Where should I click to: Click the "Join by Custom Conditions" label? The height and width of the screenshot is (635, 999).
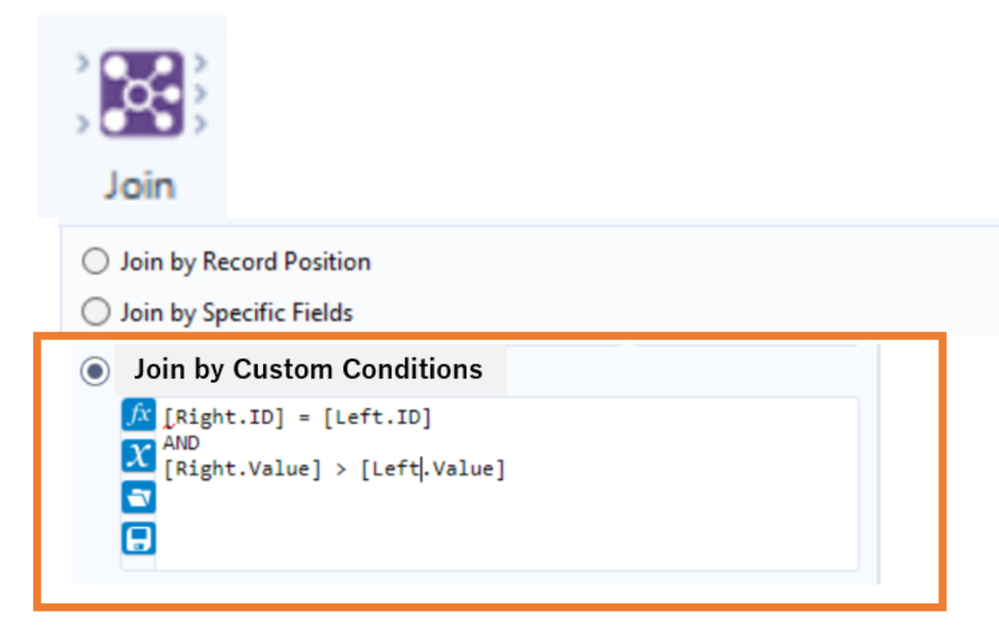(308, 369)
